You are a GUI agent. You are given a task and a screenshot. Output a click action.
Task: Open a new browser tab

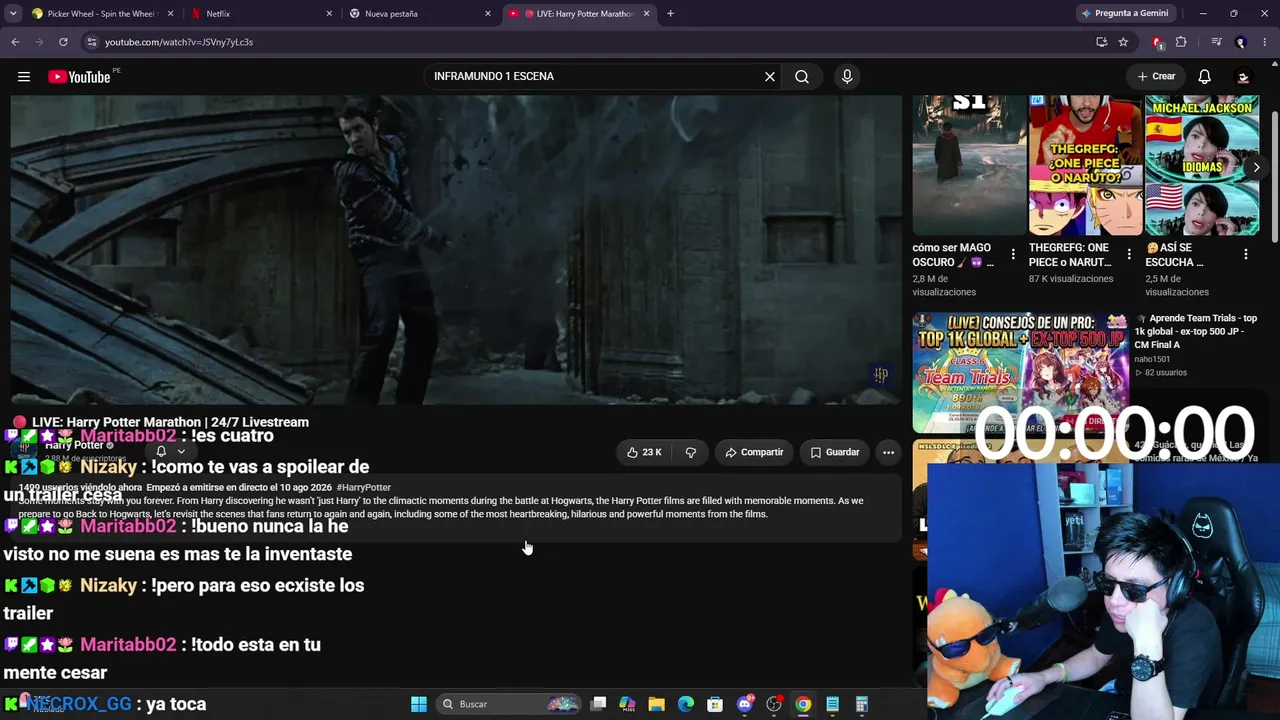[x=670, y=14]
